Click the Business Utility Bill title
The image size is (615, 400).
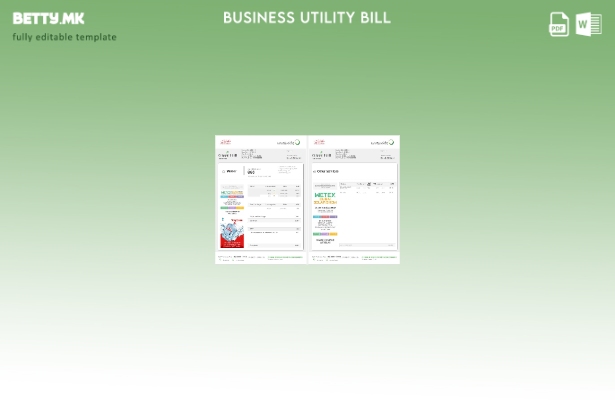tap(307, 18)
